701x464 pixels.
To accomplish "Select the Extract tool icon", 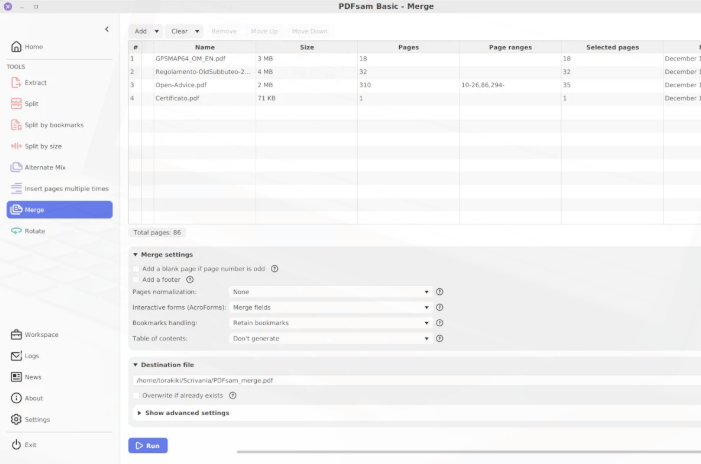I will [16, 82].
